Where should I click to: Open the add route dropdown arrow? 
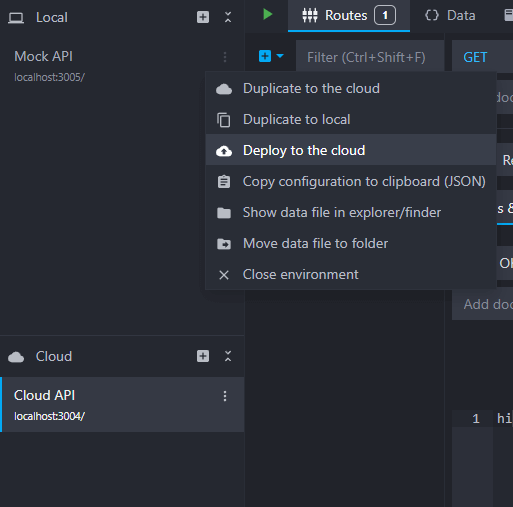coord(280,56)
